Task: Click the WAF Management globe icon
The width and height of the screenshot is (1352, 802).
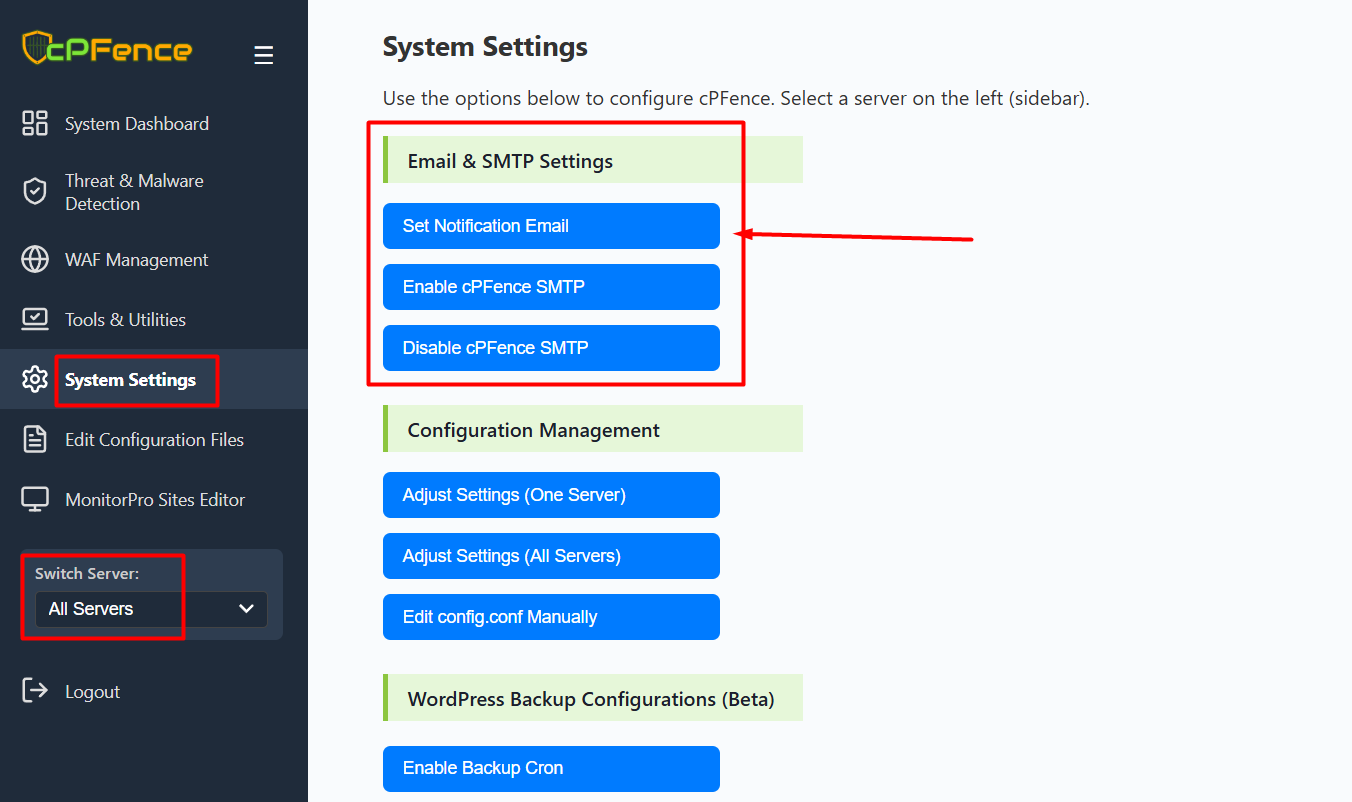Action: 35,260
